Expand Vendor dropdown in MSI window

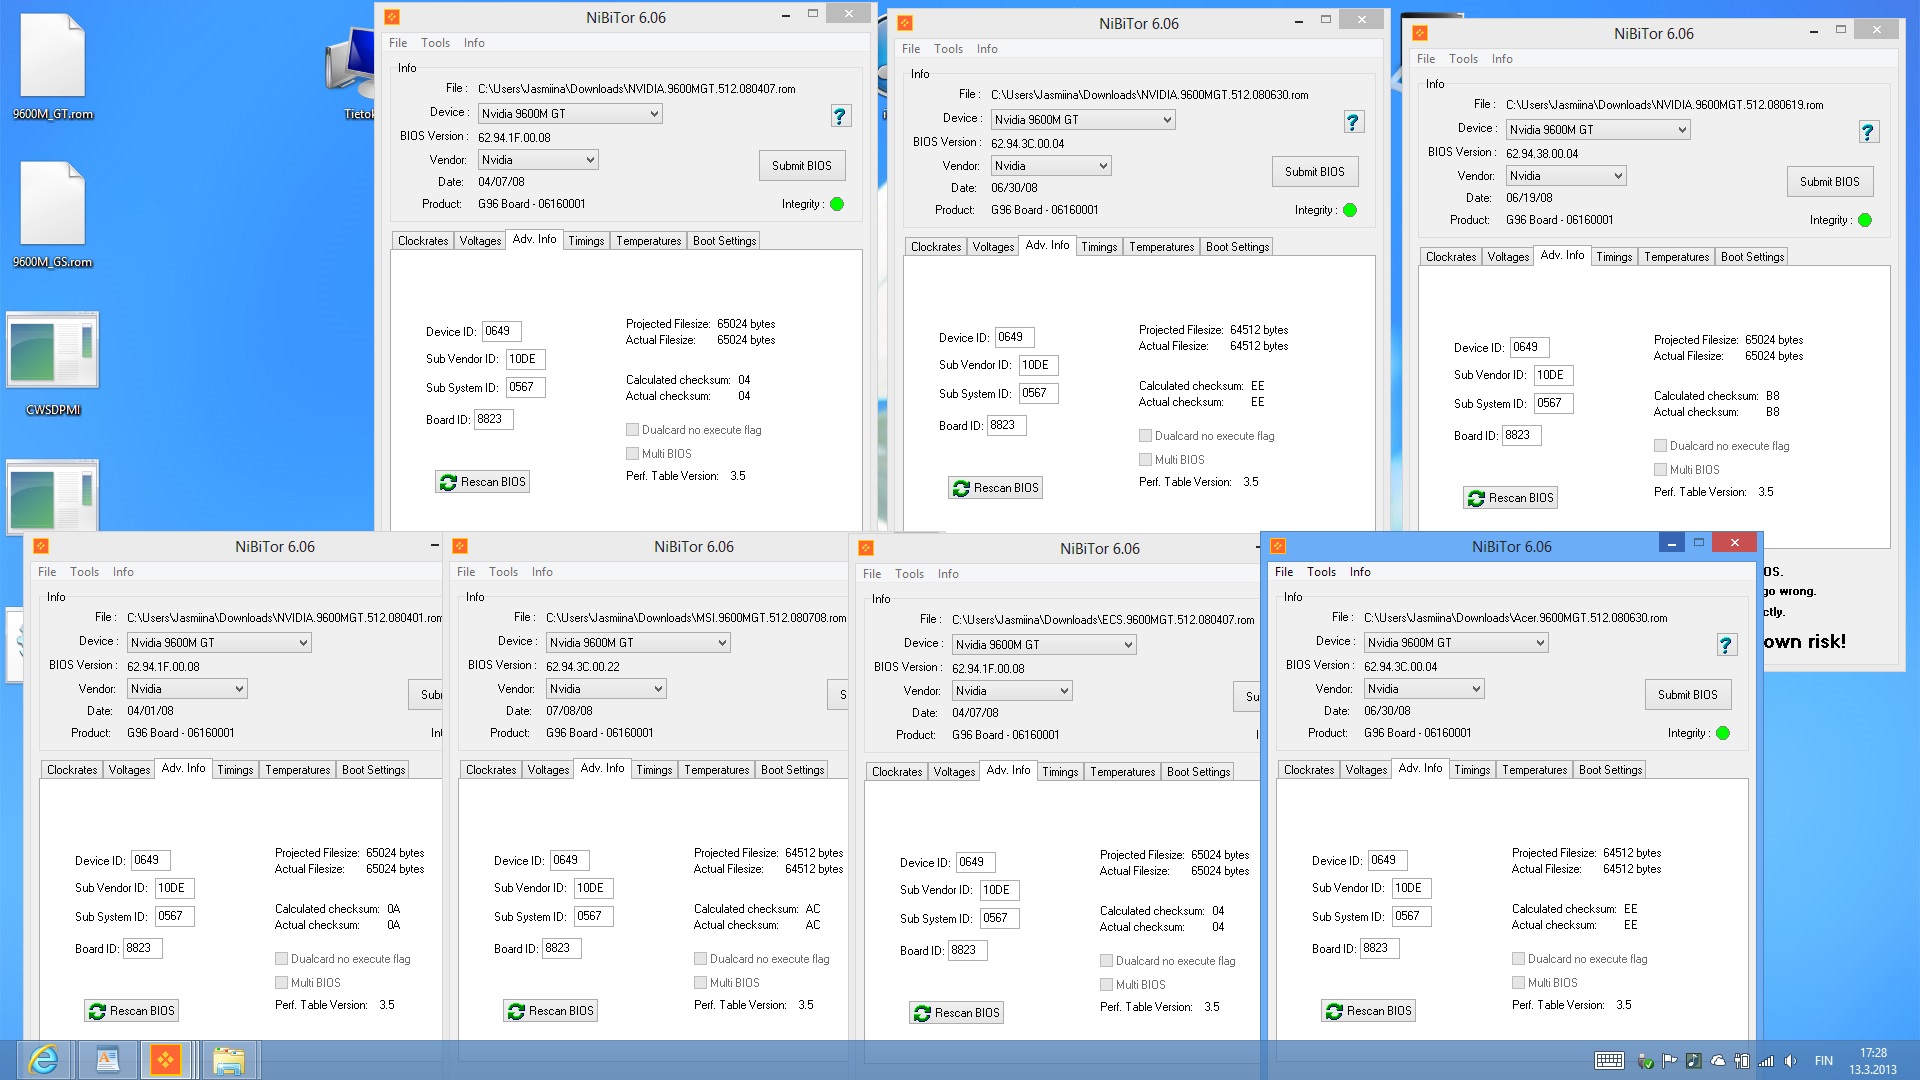click(x=658, y=689)
